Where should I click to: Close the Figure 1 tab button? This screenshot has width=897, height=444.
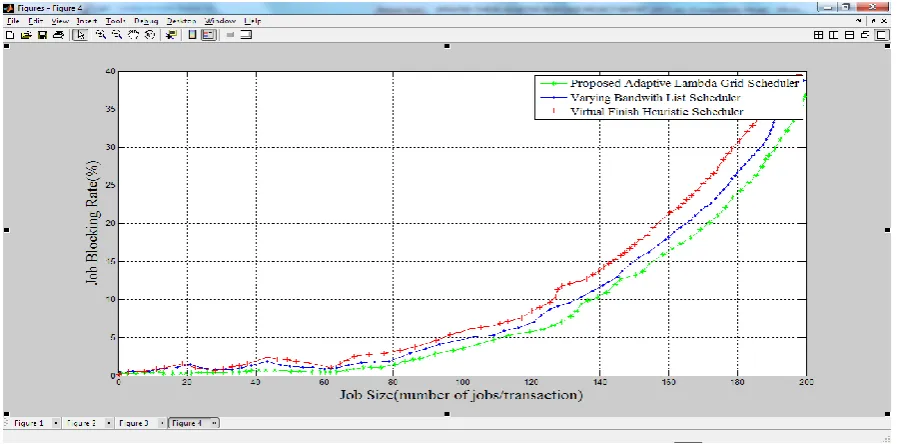click(56, 423)
